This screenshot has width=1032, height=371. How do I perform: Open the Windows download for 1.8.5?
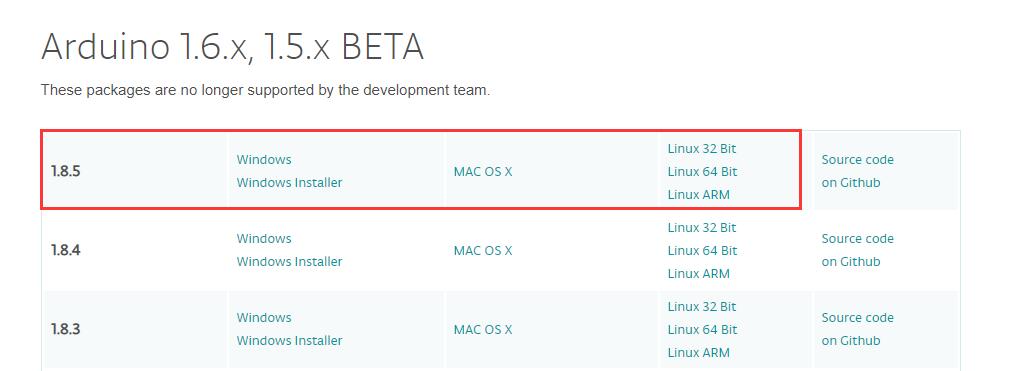click(x=264, y=160)
